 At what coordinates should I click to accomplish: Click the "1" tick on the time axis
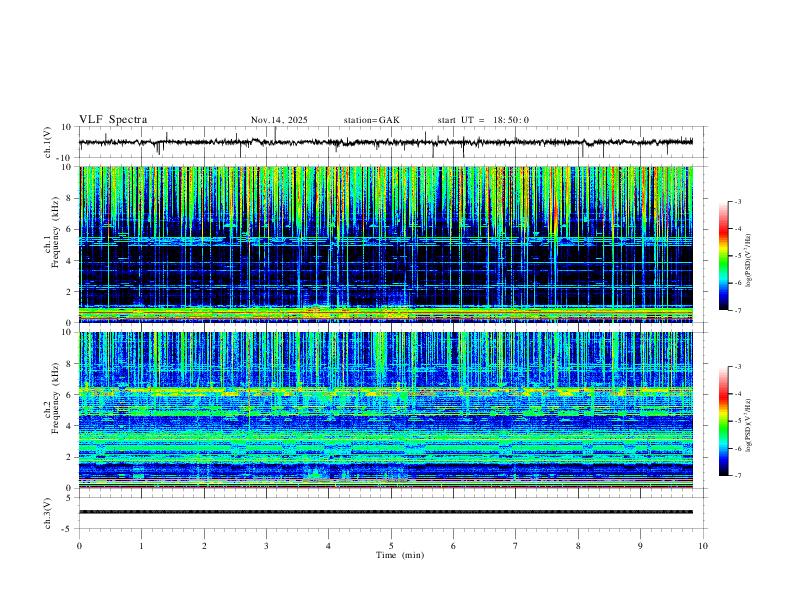141,546
